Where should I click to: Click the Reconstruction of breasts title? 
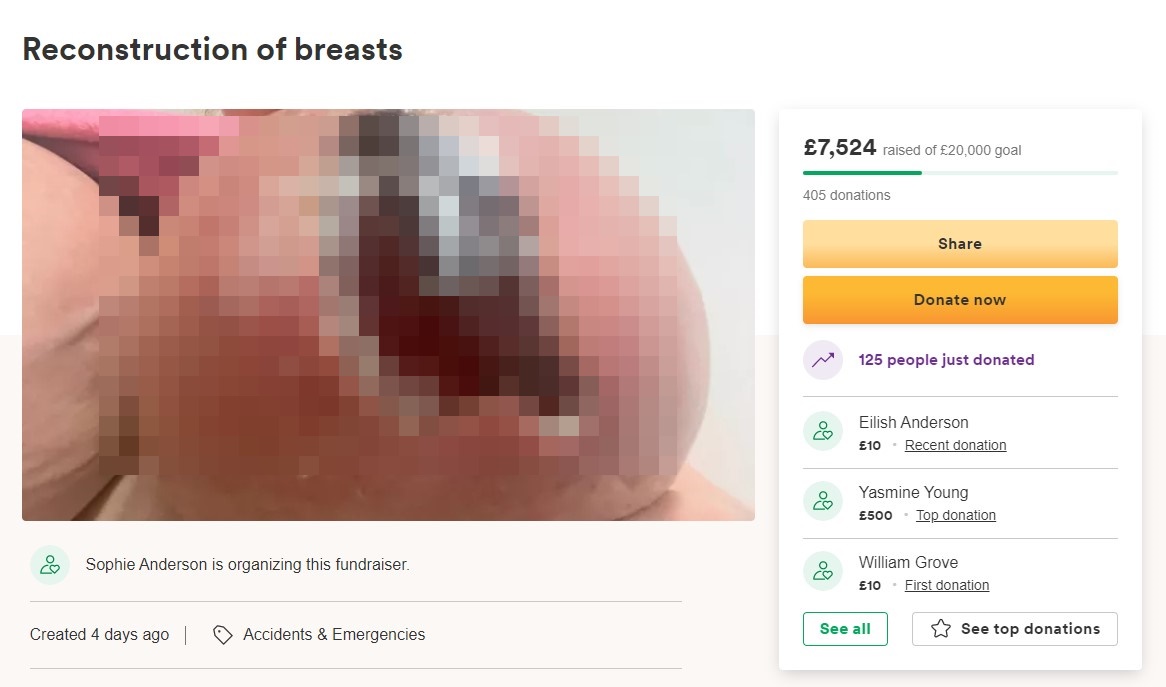pyautogui.click(x=212, y=49)
